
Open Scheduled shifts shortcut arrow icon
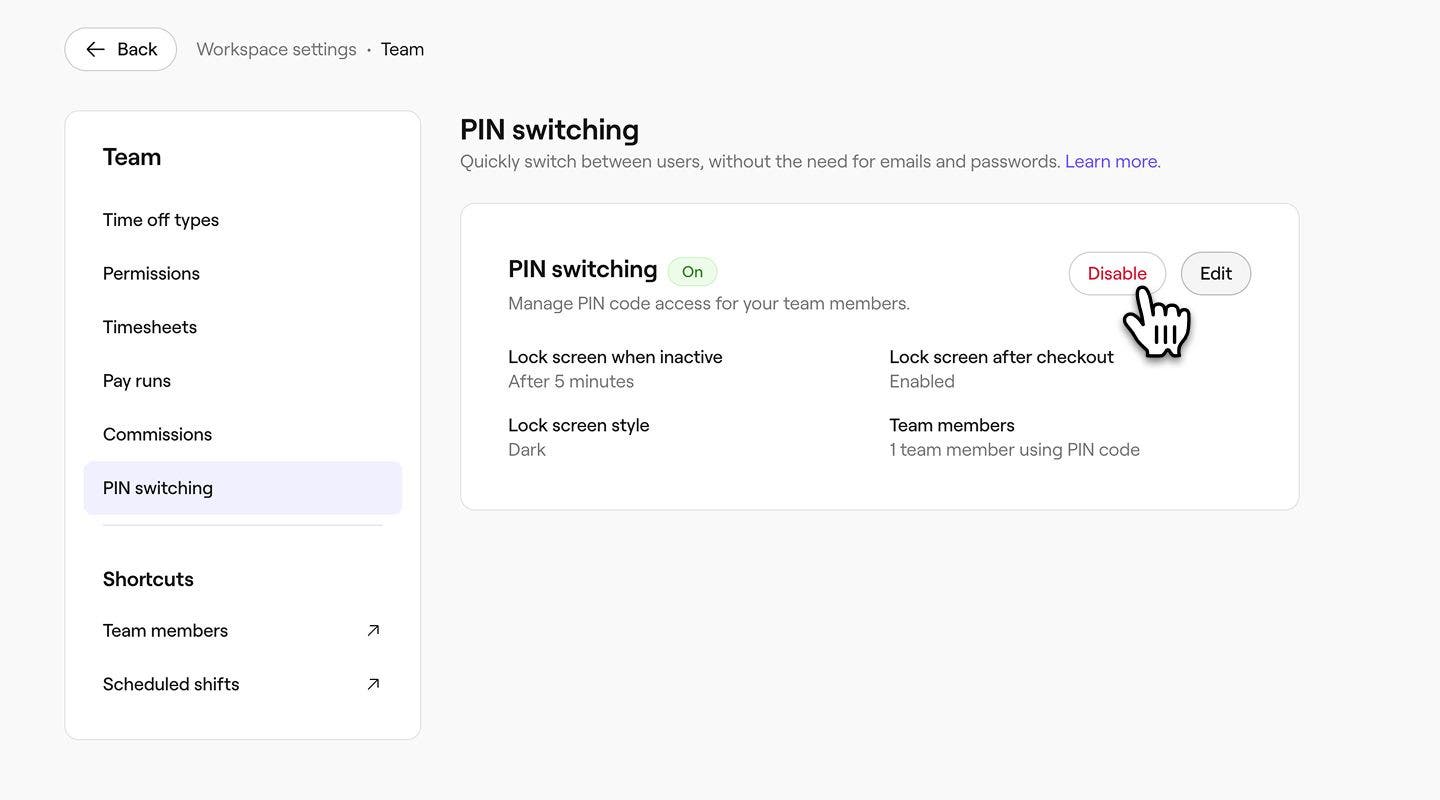coord(373,685)
